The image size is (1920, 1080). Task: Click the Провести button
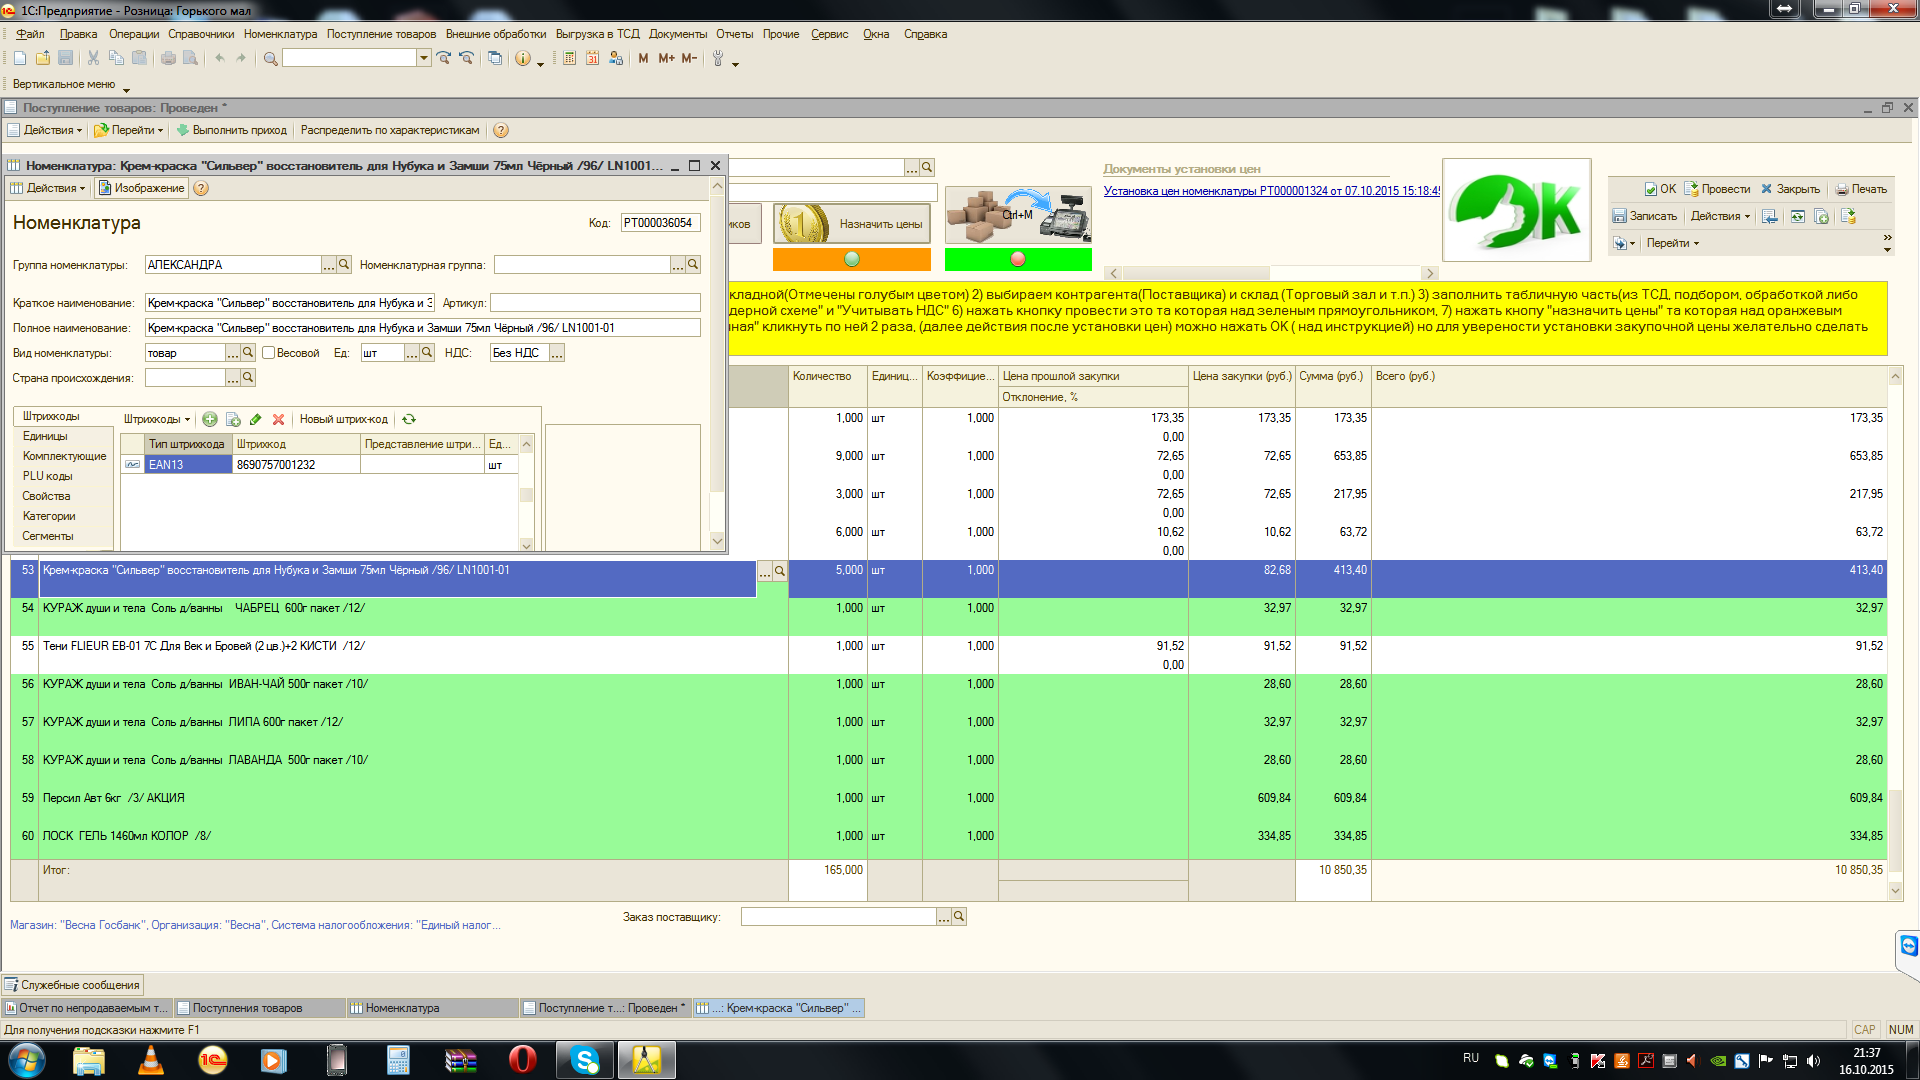click(x=1717, y=189)
